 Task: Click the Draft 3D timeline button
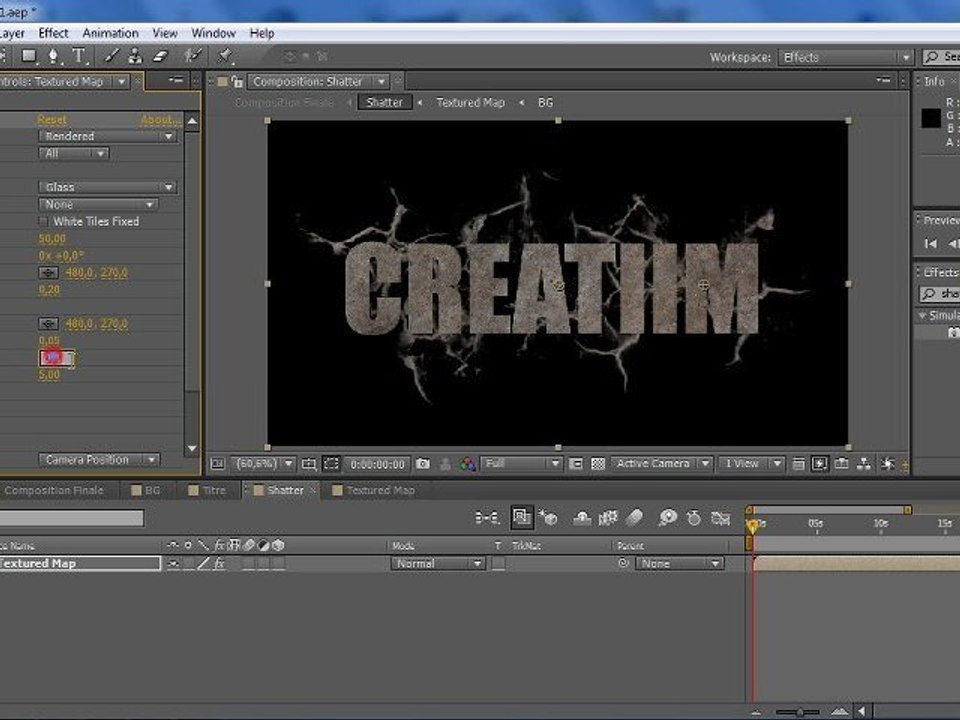click(x=548, y=518)
